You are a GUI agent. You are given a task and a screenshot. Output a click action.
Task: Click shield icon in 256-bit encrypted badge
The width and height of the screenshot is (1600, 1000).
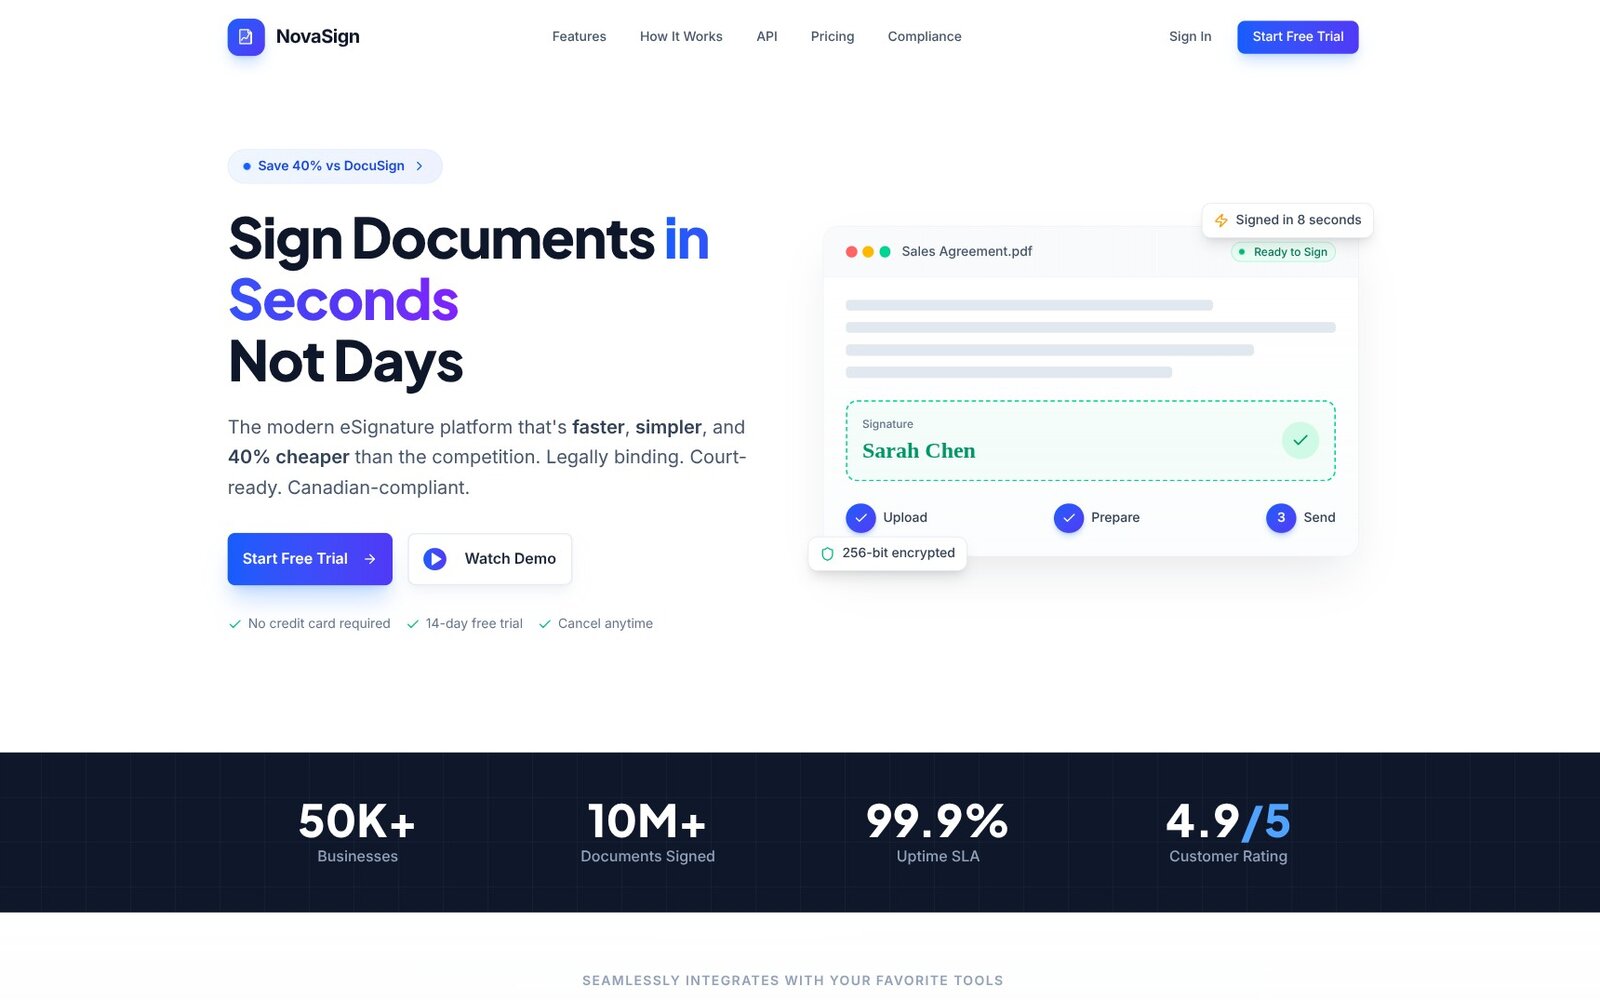coord(827,554)
